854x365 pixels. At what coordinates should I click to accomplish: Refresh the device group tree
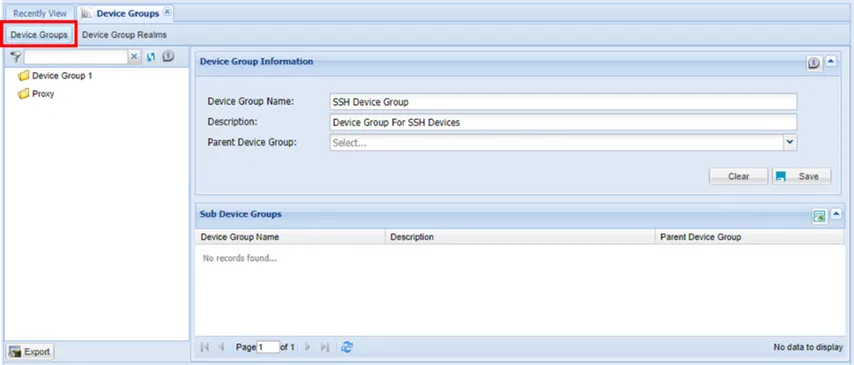[151, 56]
